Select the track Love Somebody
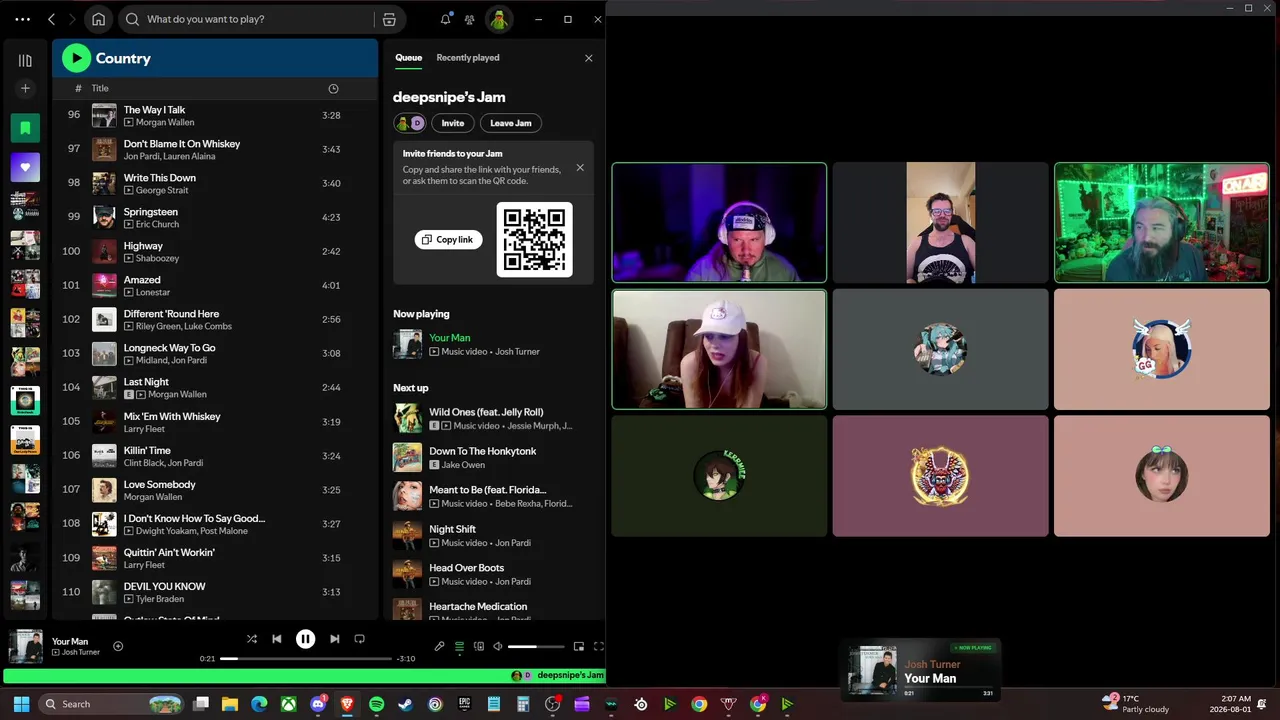Image resolution: width=1280 pixels, height=720 pixels. (215, 490)
